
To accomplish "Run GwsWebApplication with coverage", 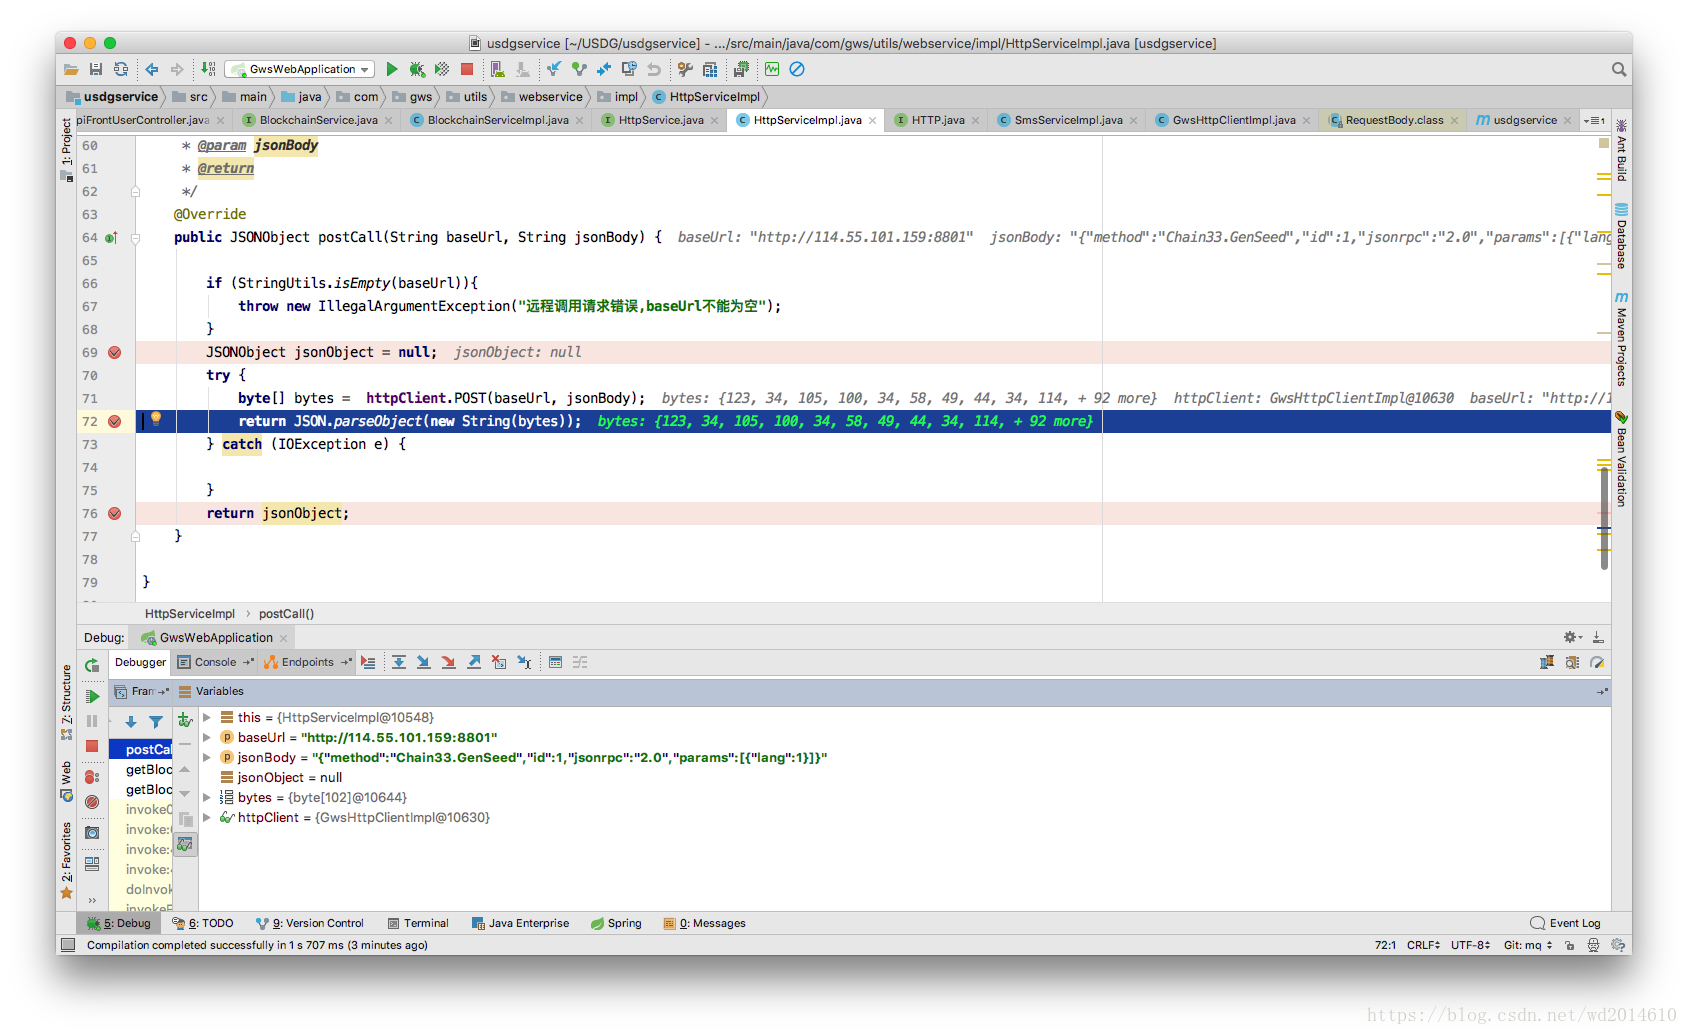I will coord(442,69).
